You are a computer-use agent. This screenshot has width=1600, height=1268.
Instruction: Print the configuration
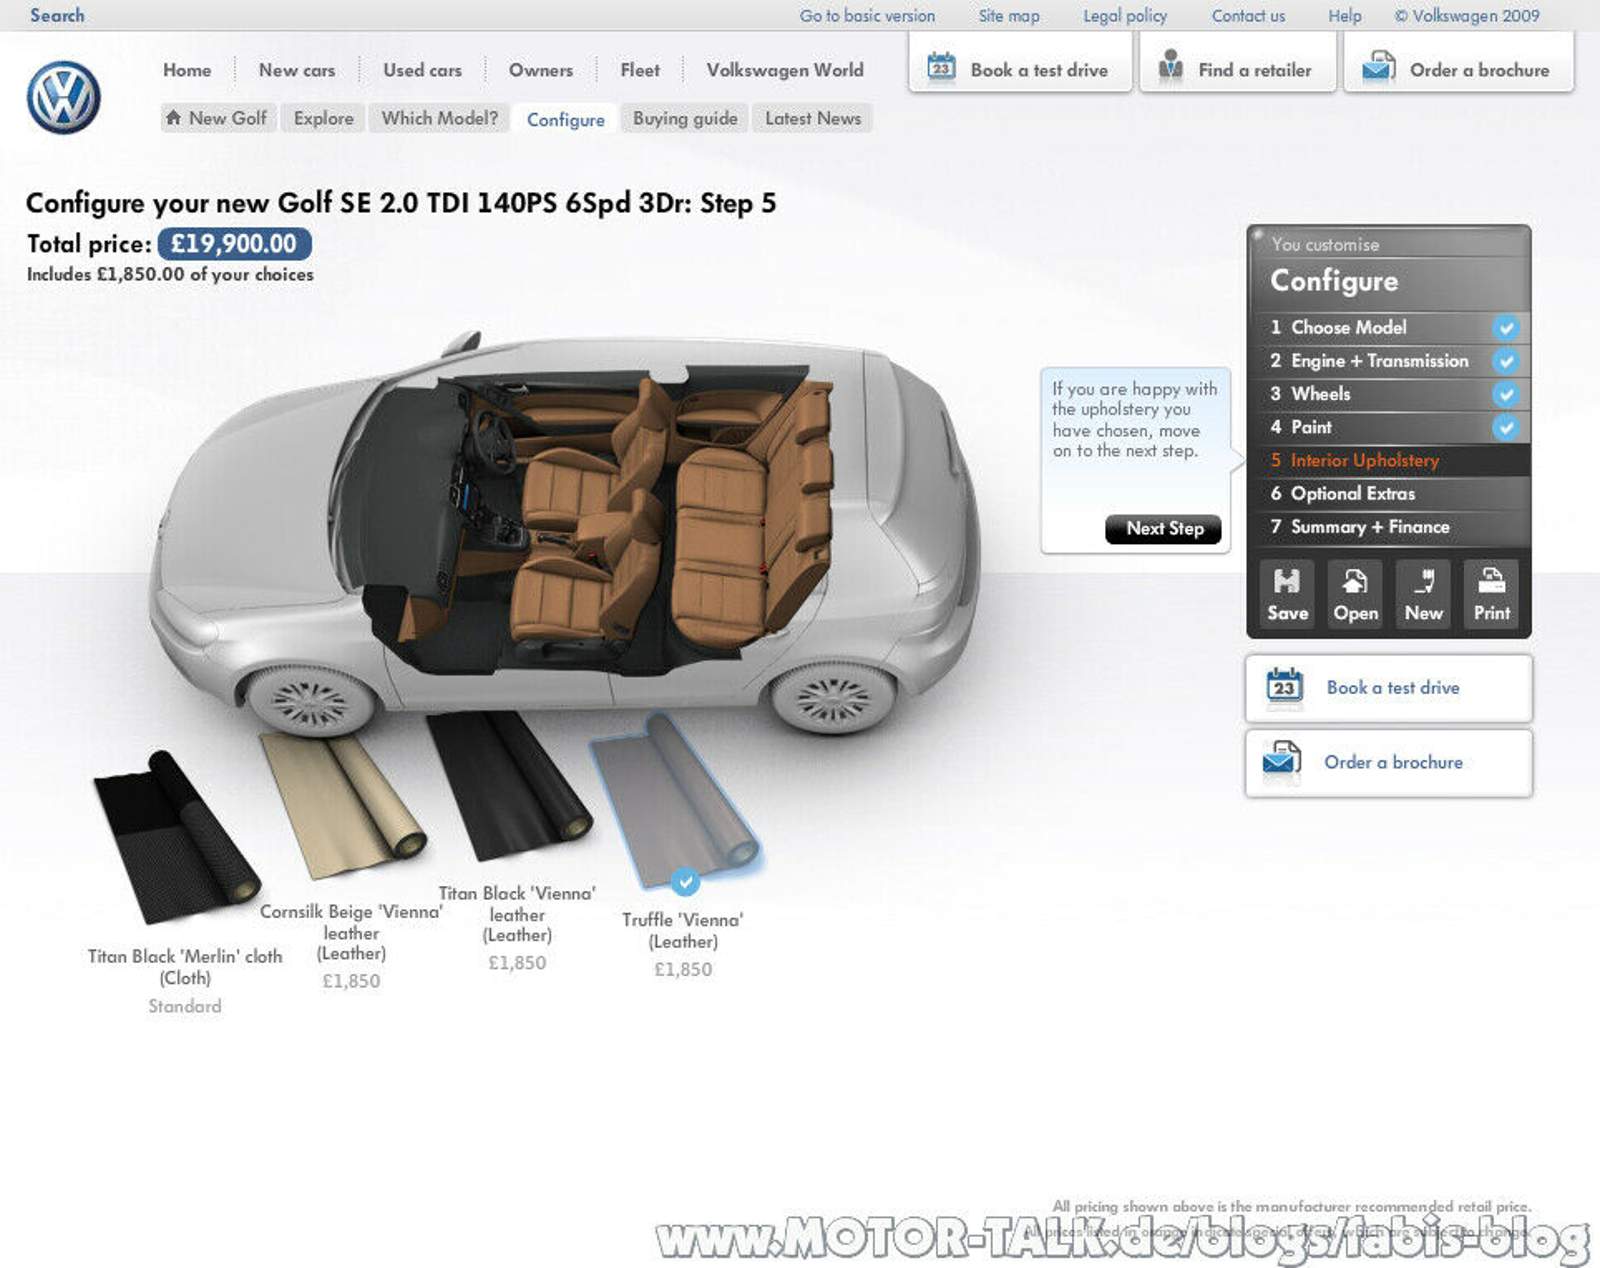(1491, 594)
